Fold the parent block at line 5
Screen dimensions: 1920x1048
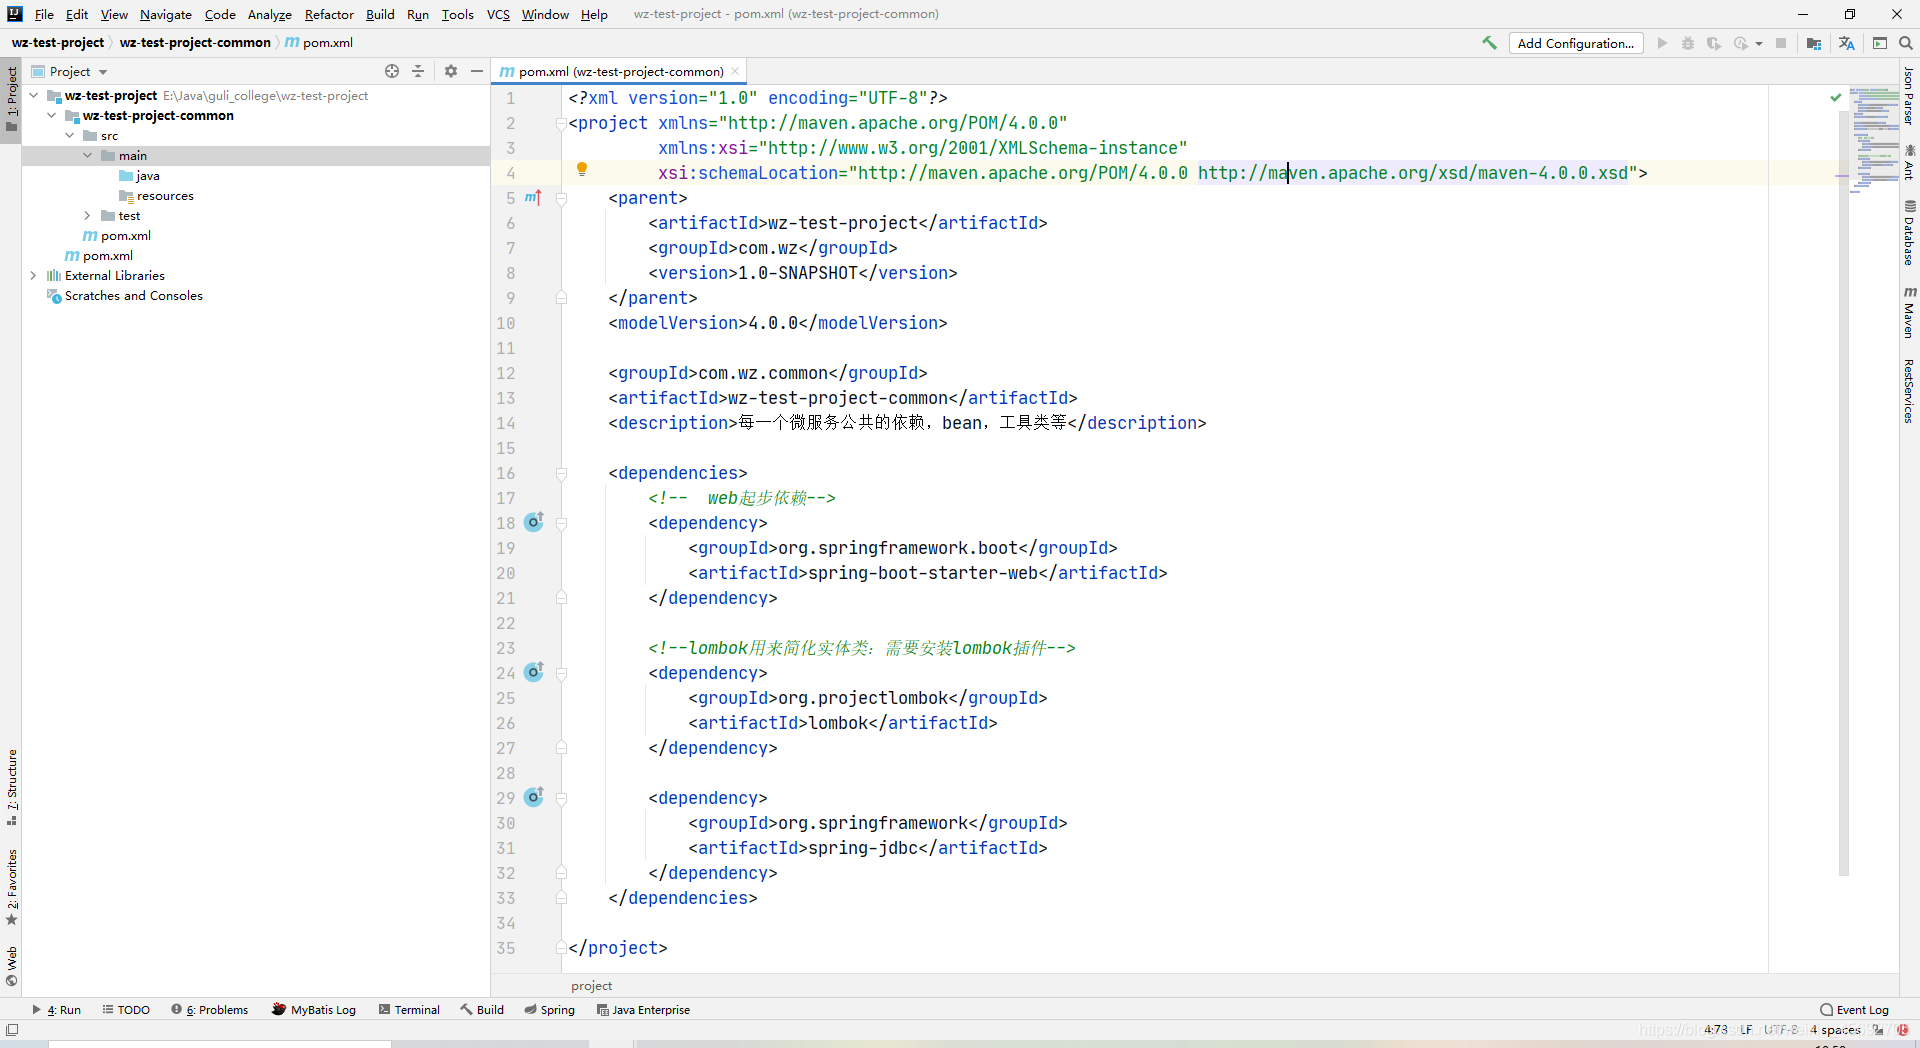562,198
